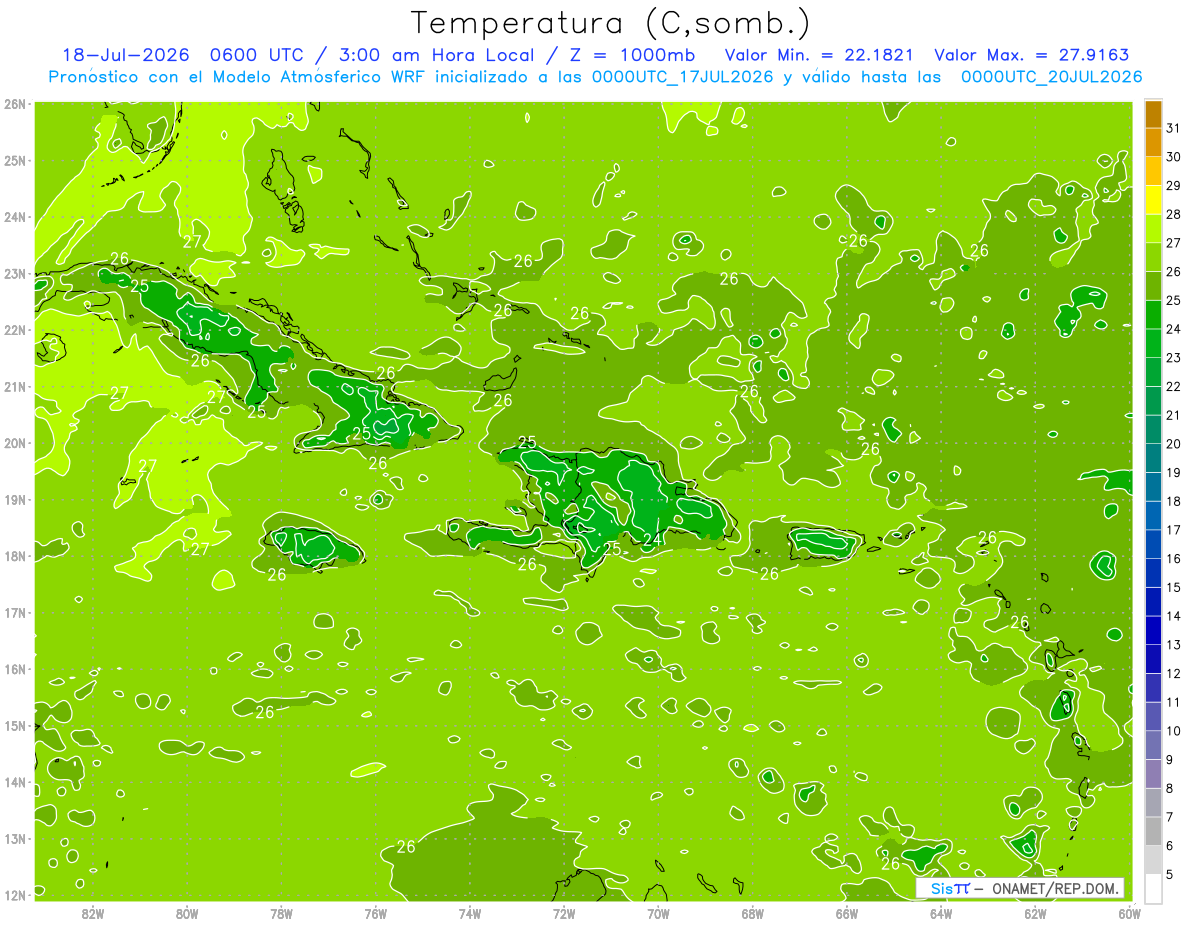Click the colorbar label 28
The image size is (1200, 927).
click(1173, 214)
